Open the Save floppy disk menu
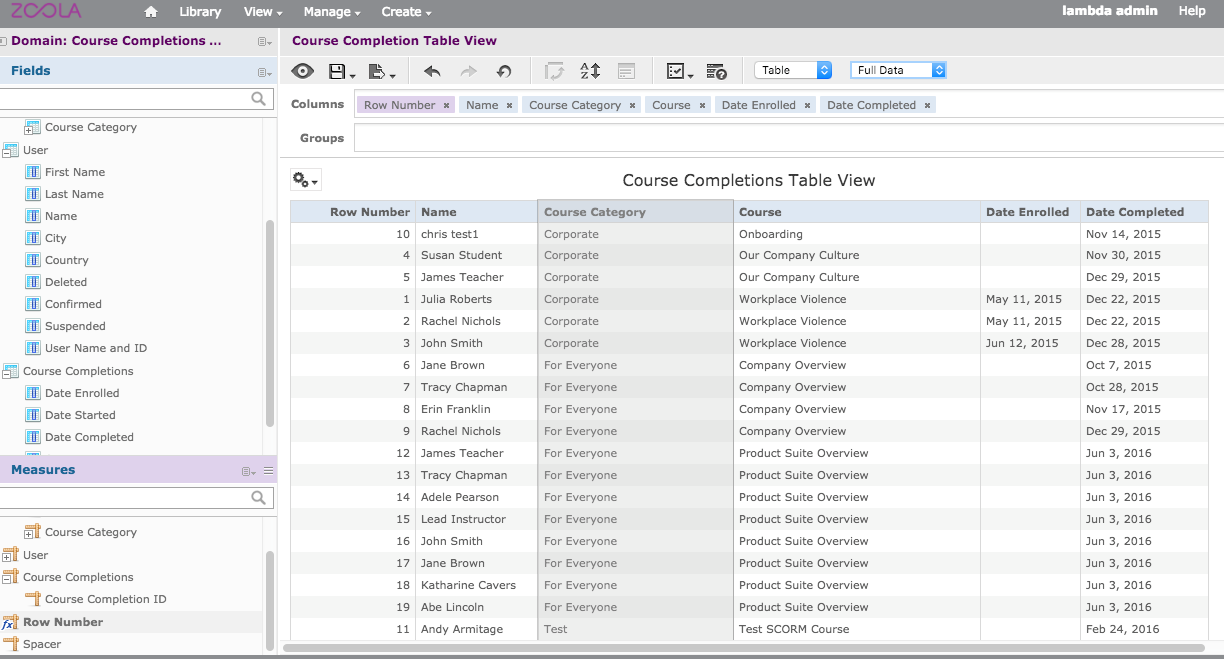The height and width of the screenshot is (659, 1224). 341,71
